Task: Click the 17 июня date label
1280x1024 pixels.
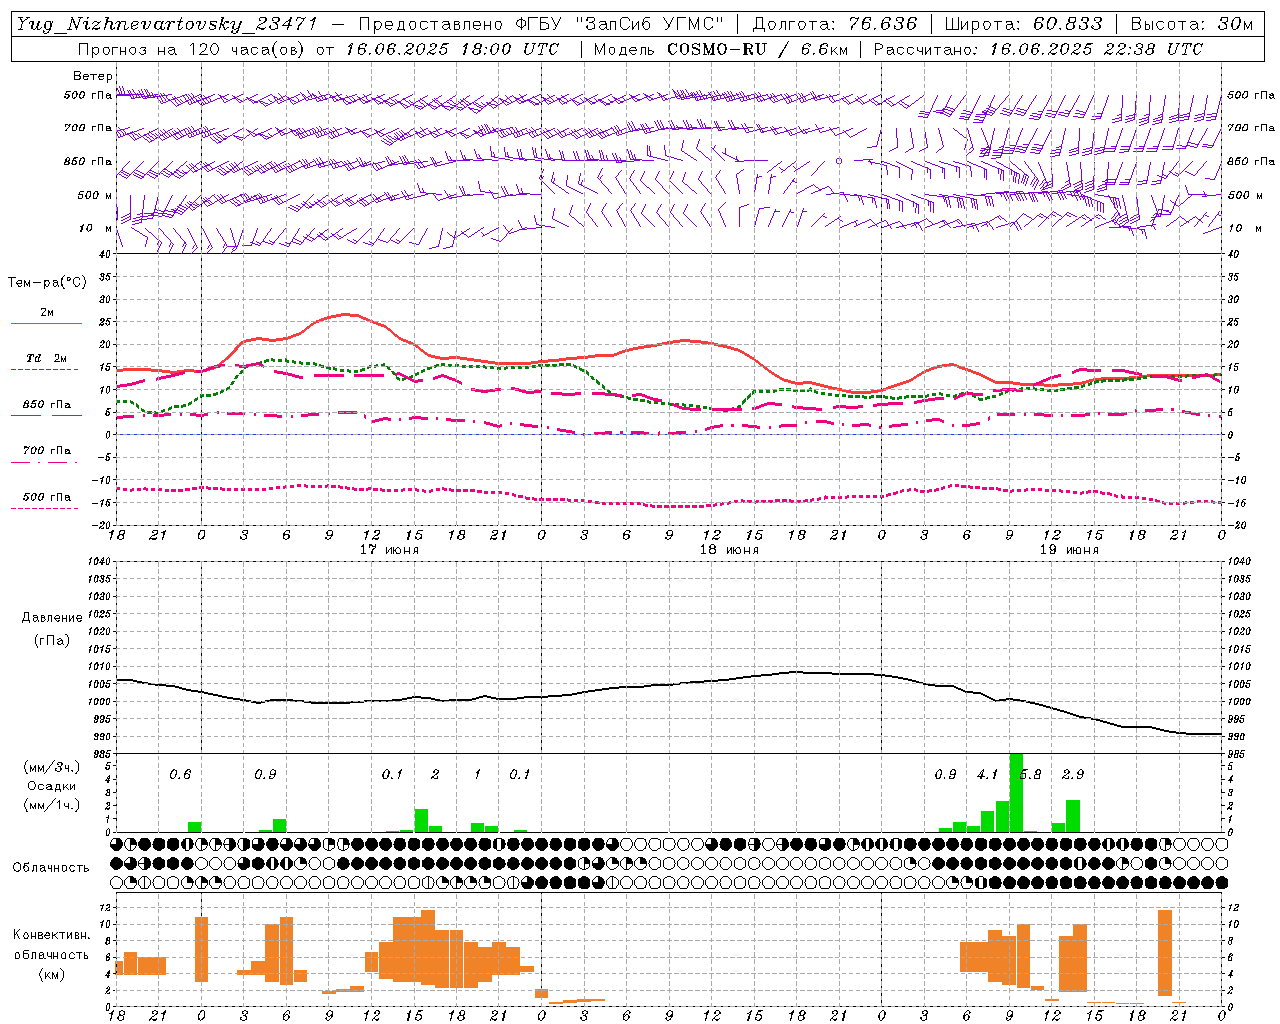Action: [x=388, y=550]
